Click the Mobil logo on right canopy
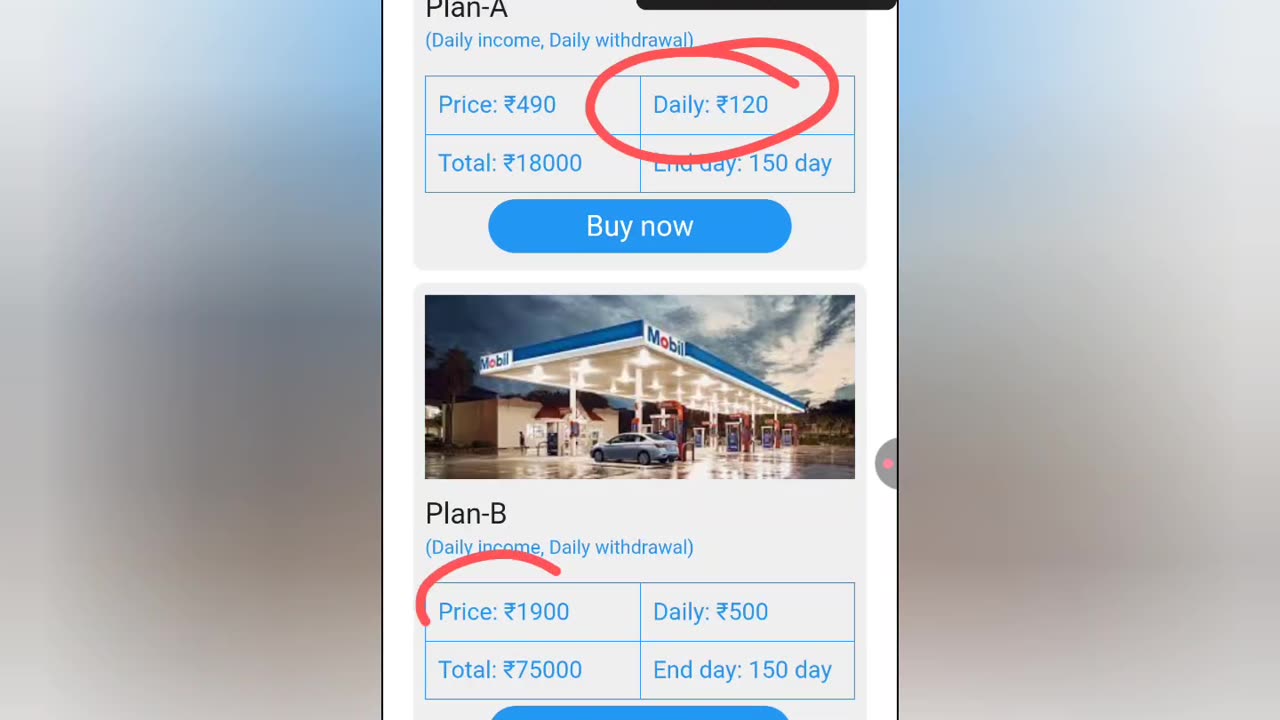This screenshot has height=720, width=1280. tap(666, 341)
